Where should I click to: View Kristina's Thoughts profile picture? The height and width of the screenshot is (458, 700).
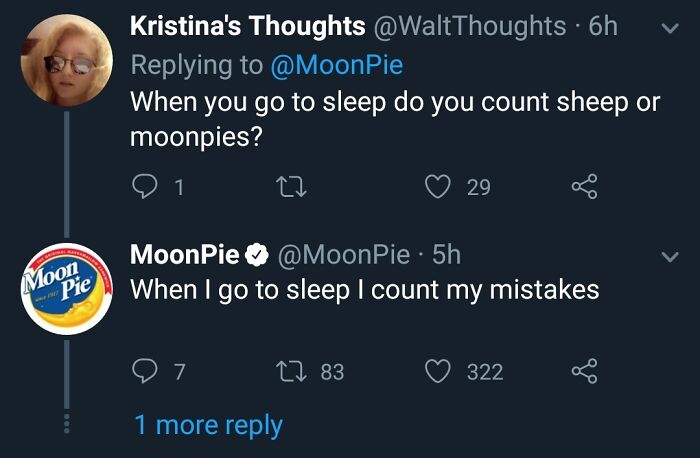coord(66,58)
